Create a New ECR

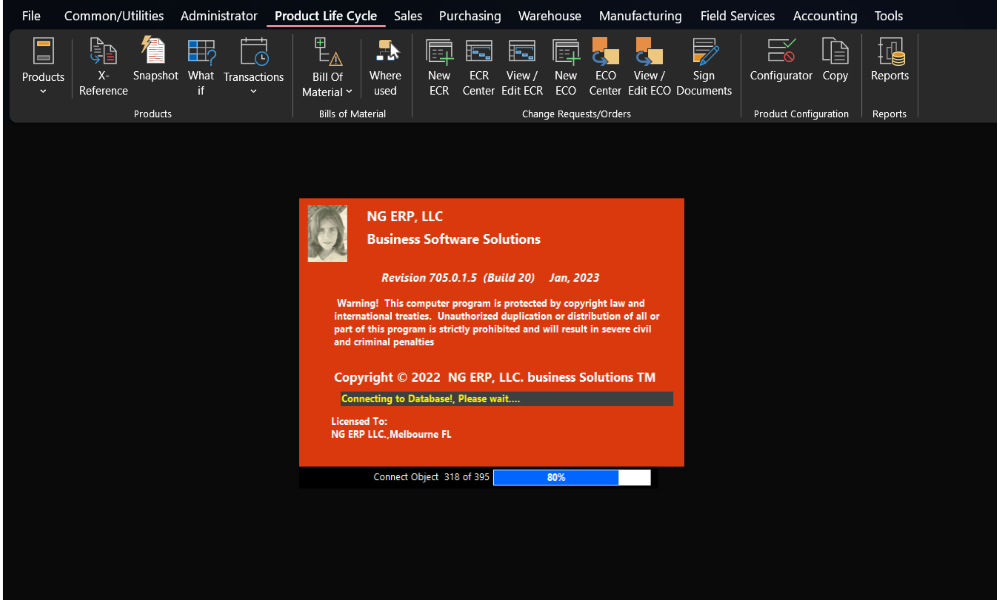tap(439, 67)
